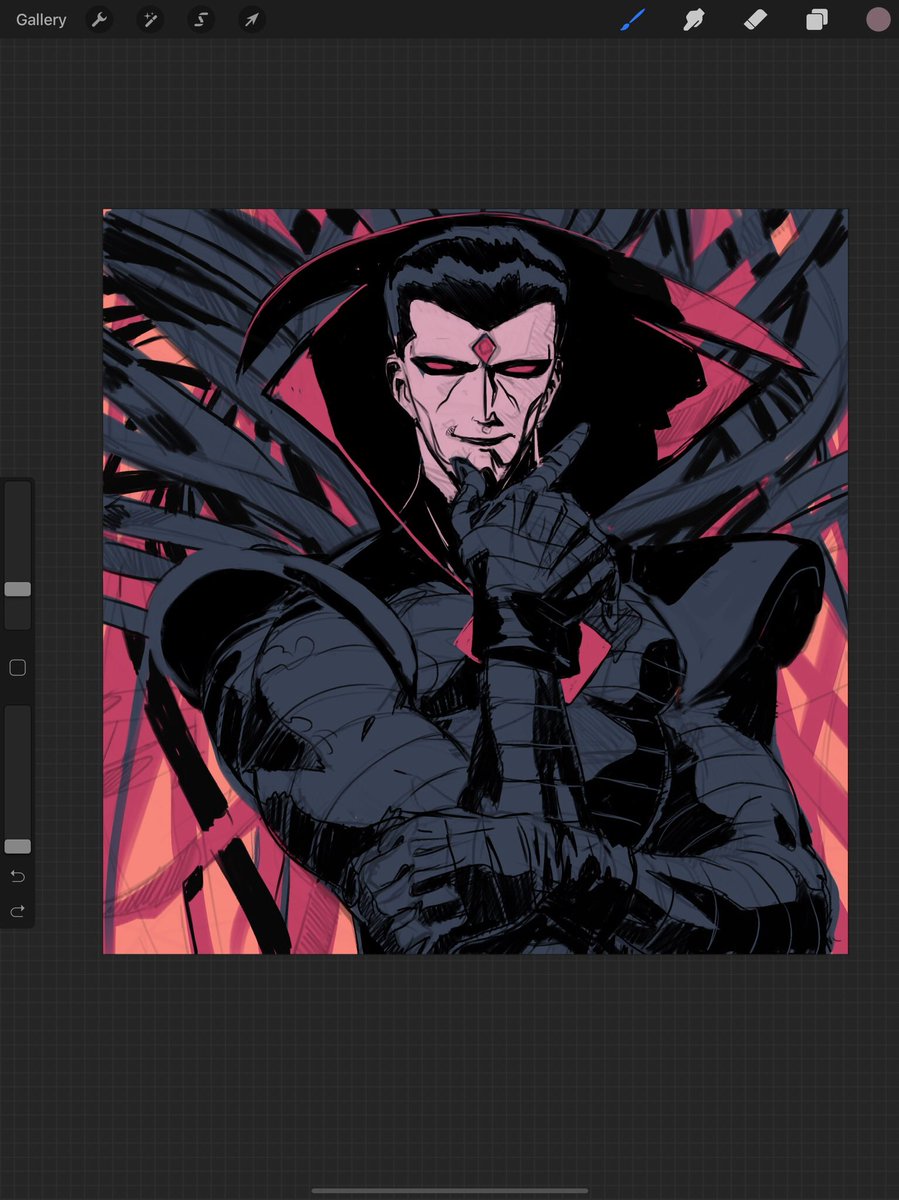Tap the opacity slider handle
Screen dimensions: 899x1200
[x=17, y=846]
